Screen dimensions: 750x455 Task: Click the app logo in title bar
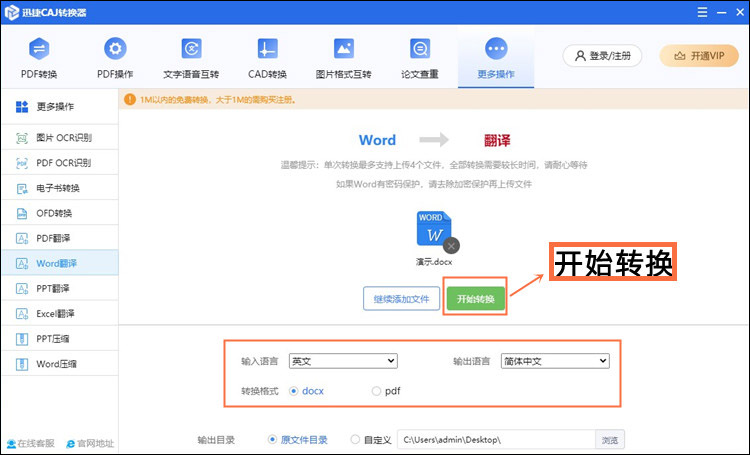[11, 12]
